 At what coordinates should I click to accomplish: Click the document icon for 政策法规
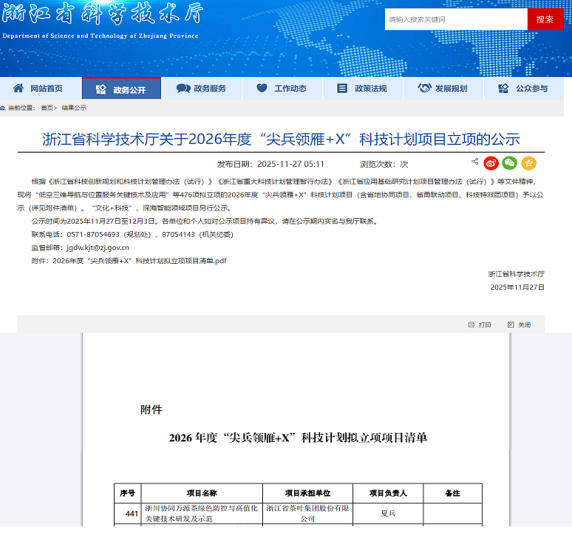(342, 88)
